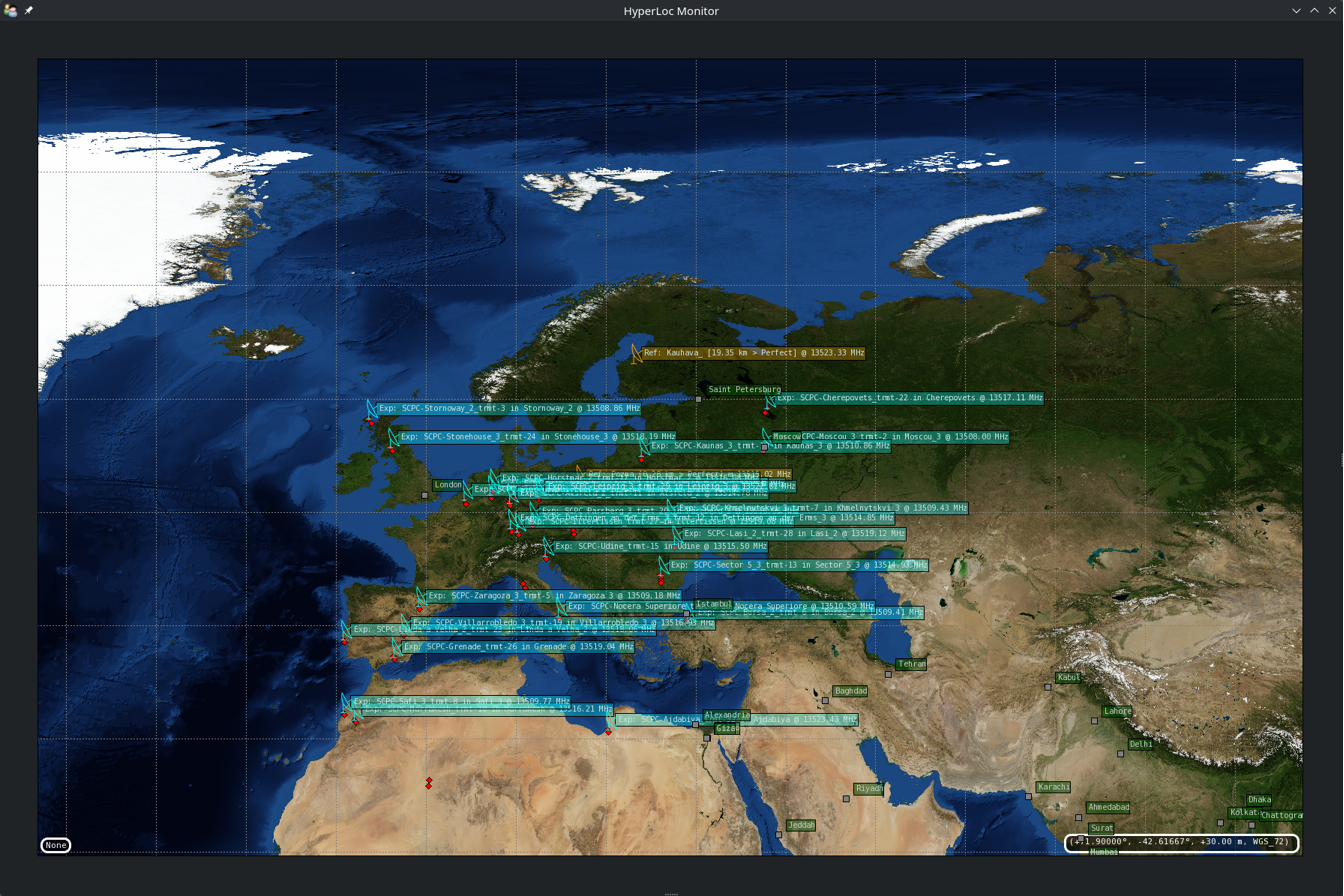Click the Safi_3 13509.77 MHz label

click(x=461, y=701)
